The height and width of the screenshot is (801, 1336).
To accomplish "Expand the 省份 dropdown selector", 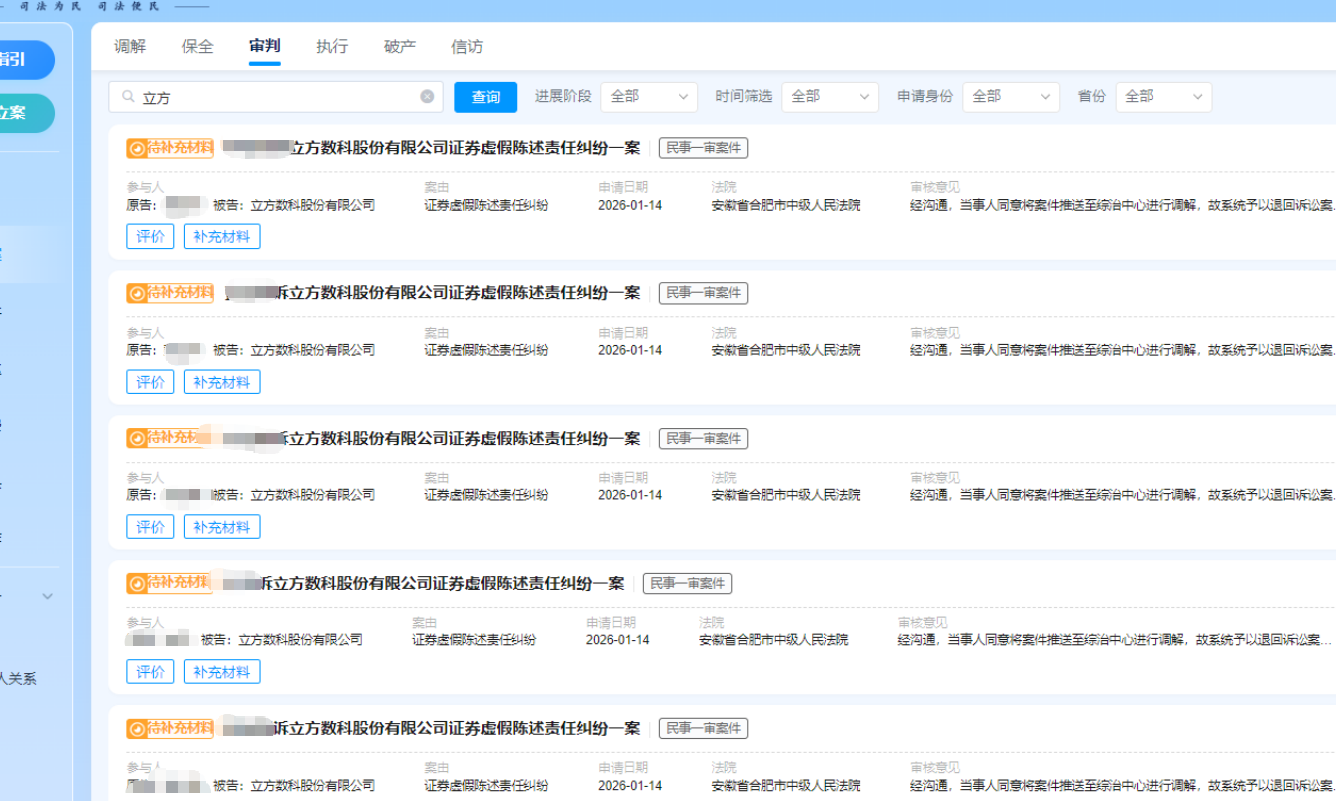I will [x=1163, y=97].
